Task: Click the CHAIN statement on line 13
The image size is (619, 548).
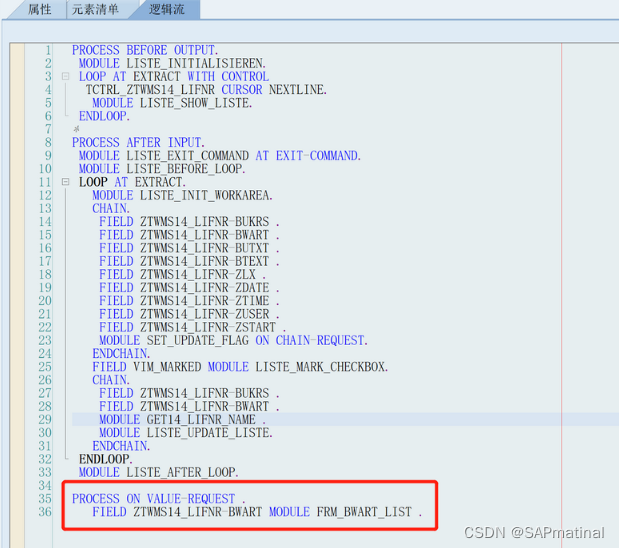Action: pyautogui.click(x=111, y=208)
